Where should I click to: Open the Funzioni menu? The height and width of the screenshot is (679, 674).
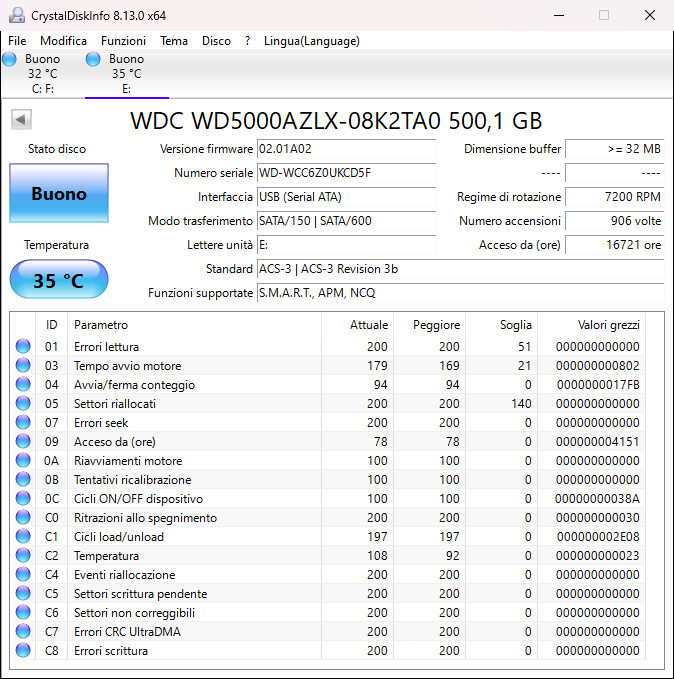123,41
